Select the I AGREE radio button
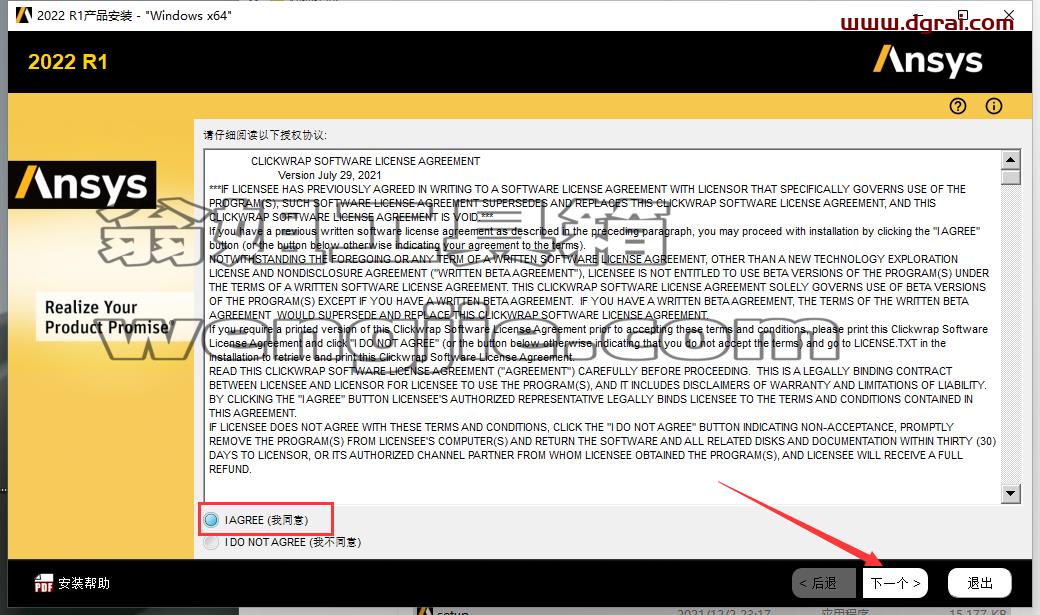 coord(211,520)
